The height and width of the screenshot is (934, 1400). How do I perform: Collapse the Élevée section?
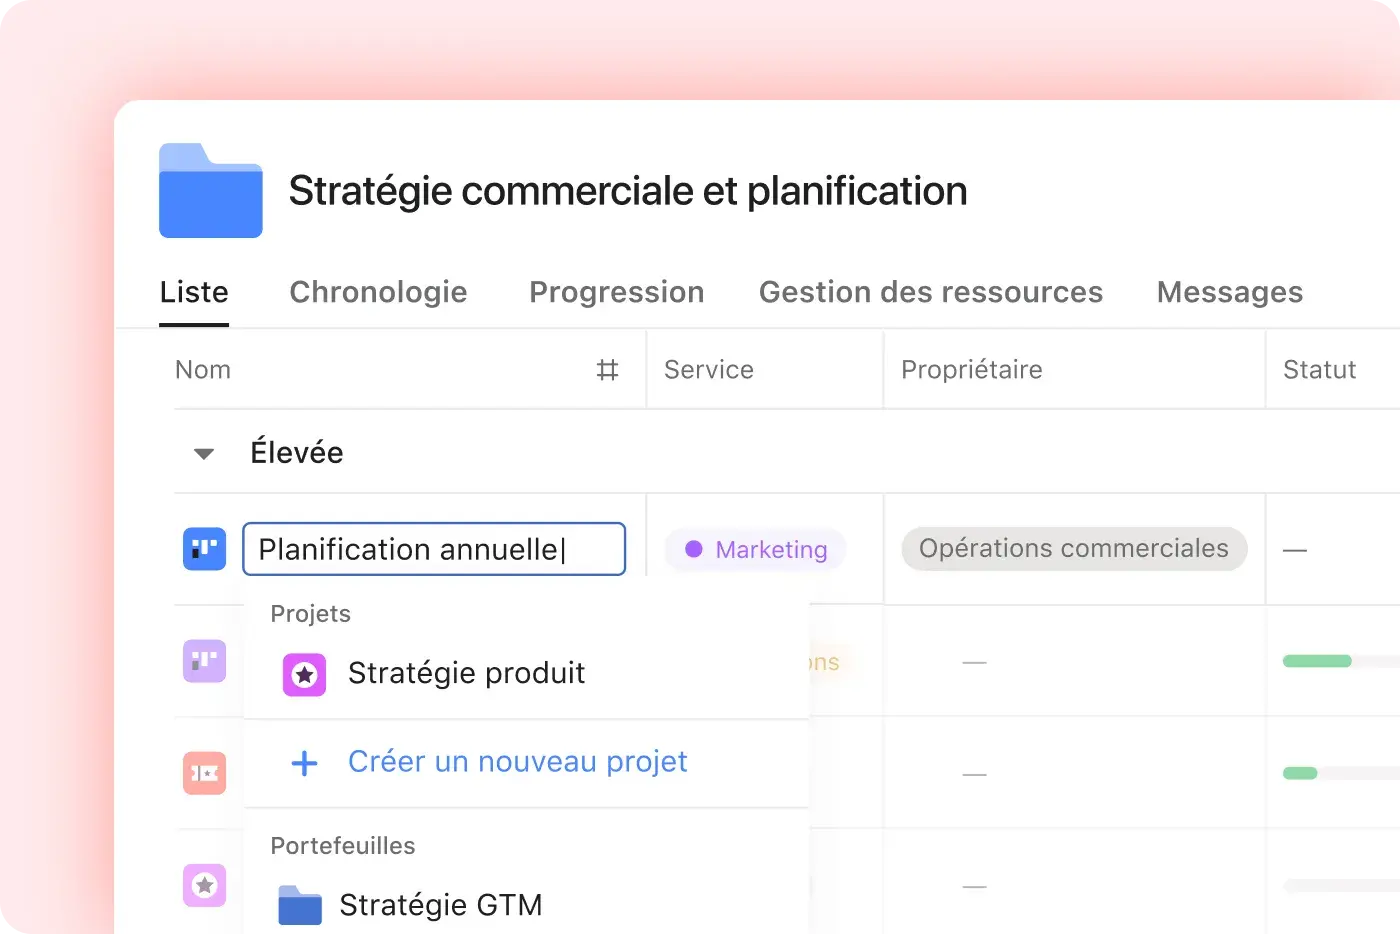pos(204,454)
